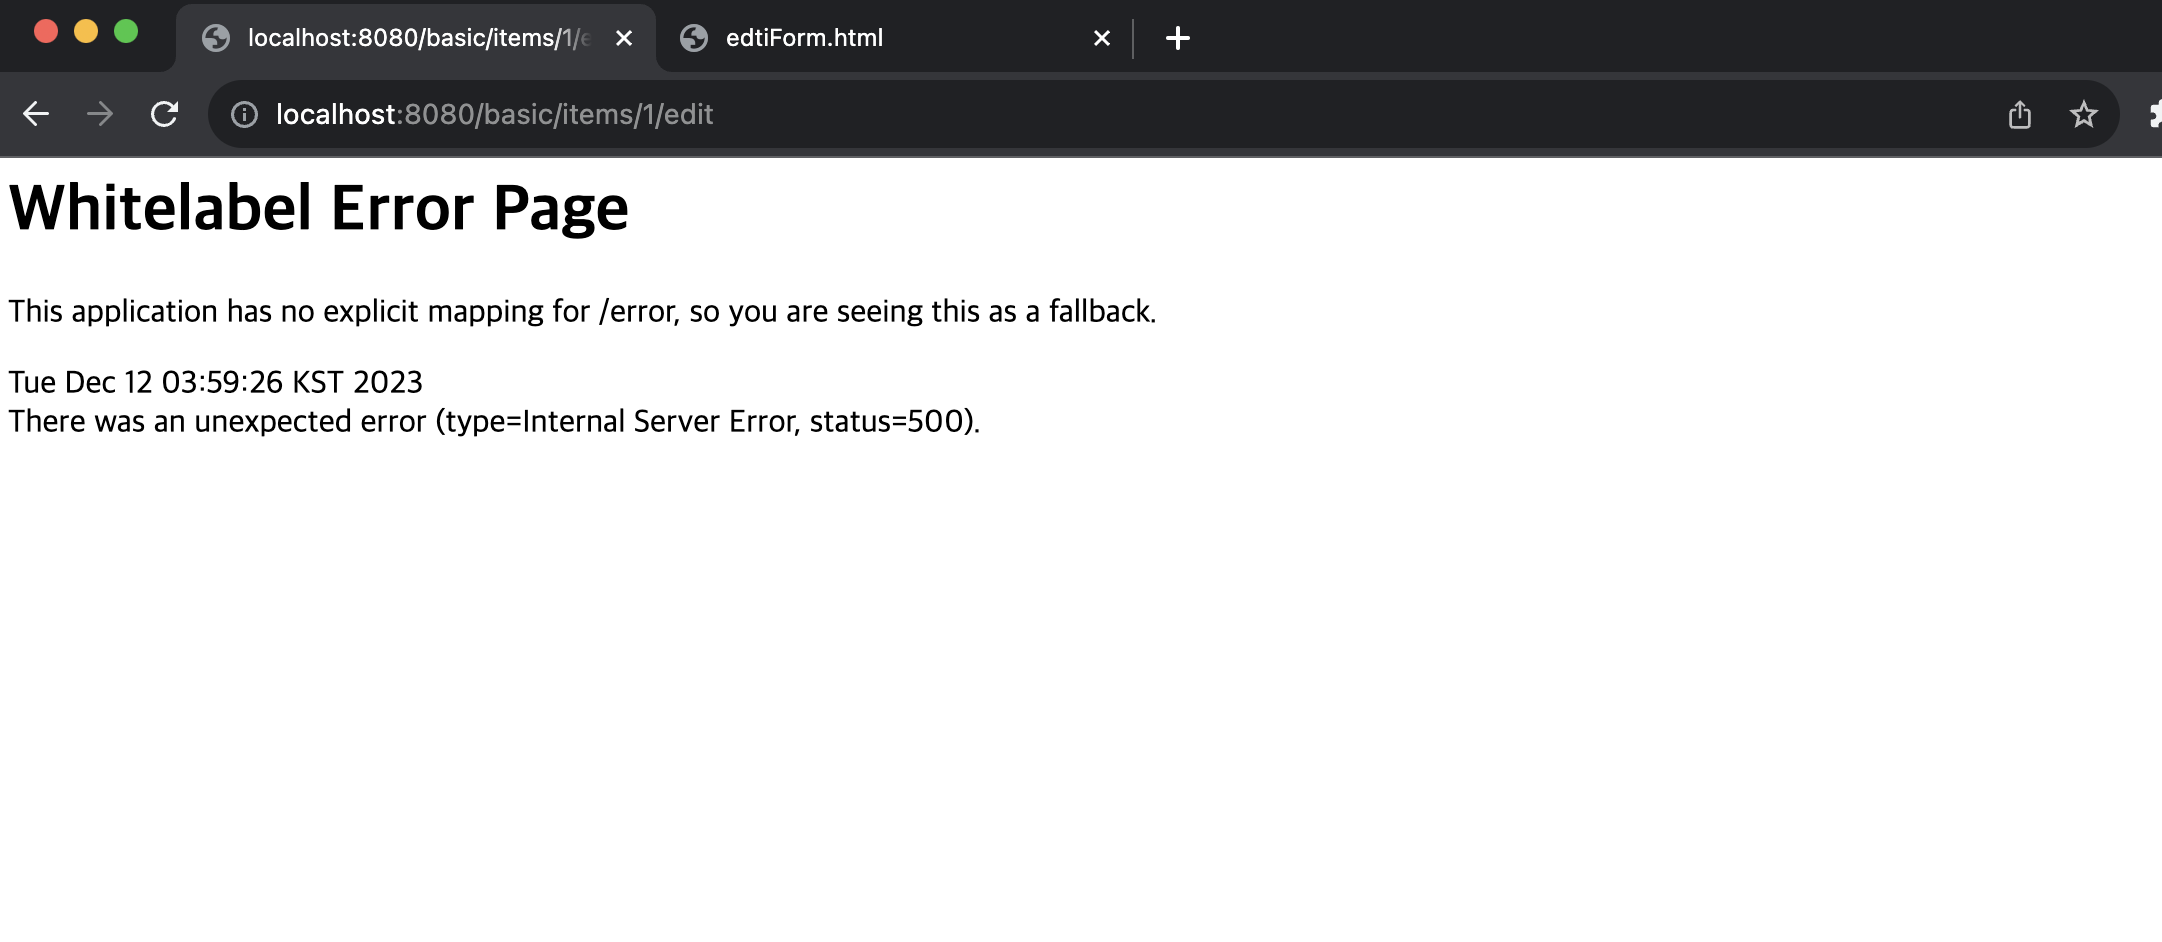This screenshot has width=2162, height=942.
Task: Click the forward navigation arrow
Action: point(100,114)
